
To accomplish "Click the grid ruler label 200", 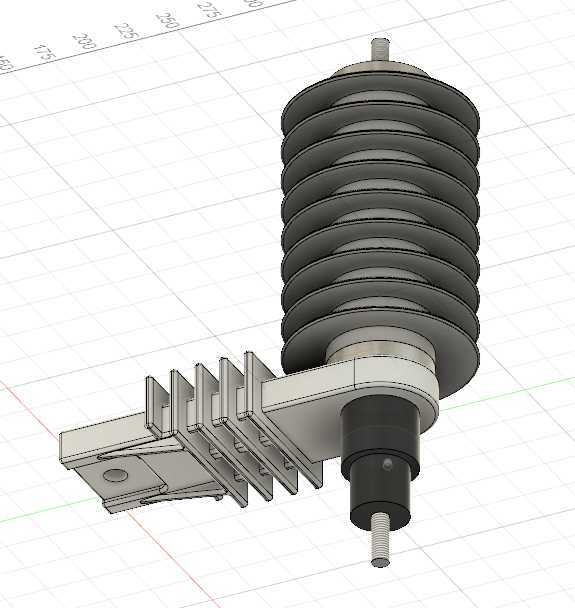I will point(84,41).
